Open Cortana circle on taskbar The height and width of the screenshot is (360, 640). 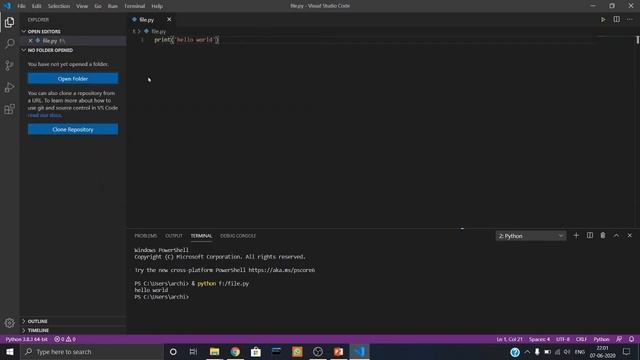click(173, 351)
